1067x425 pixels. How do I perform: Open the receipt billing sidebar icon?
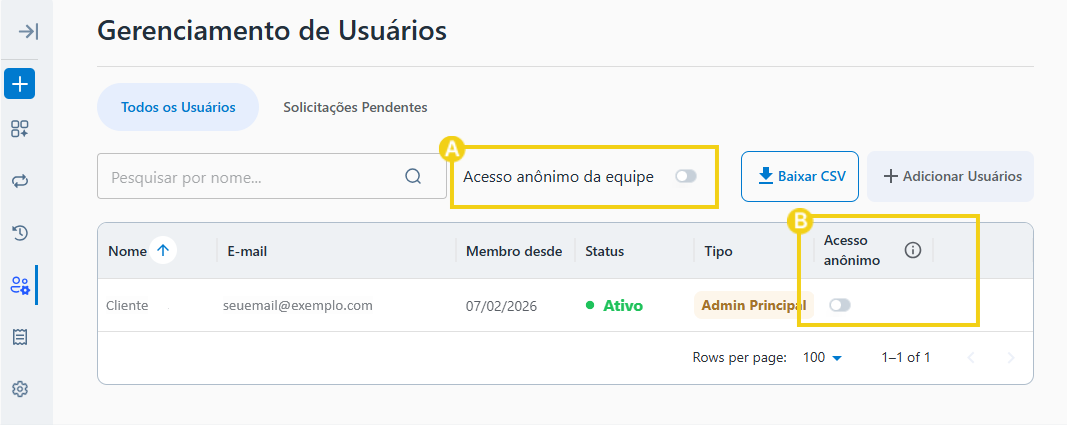point(20,337)
